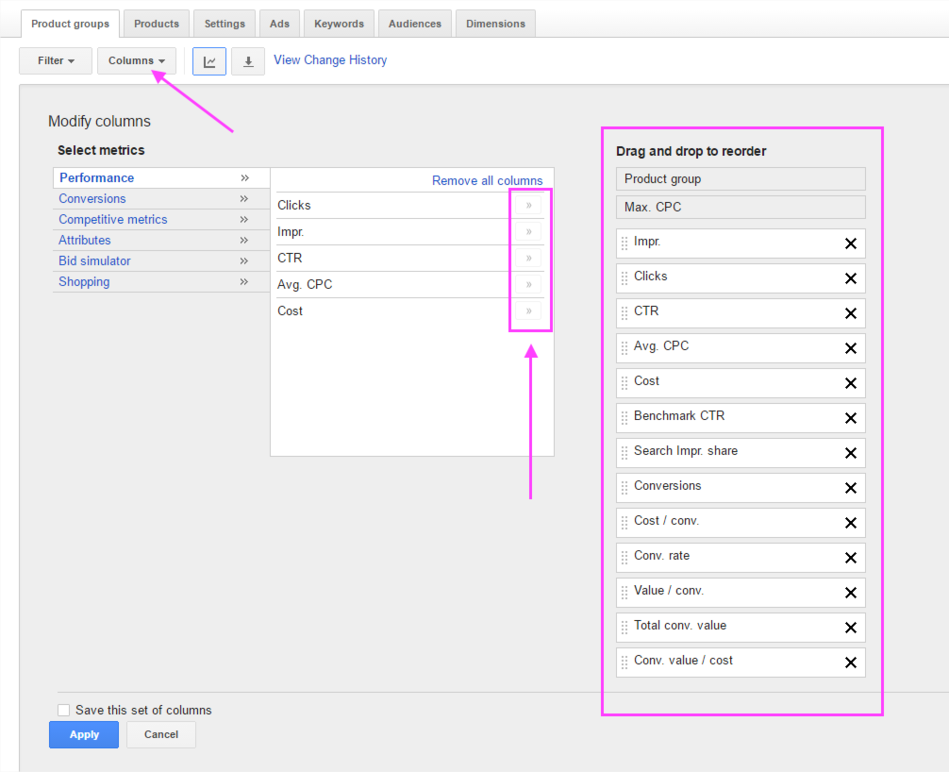Switch to the Keywords tab

339,24
